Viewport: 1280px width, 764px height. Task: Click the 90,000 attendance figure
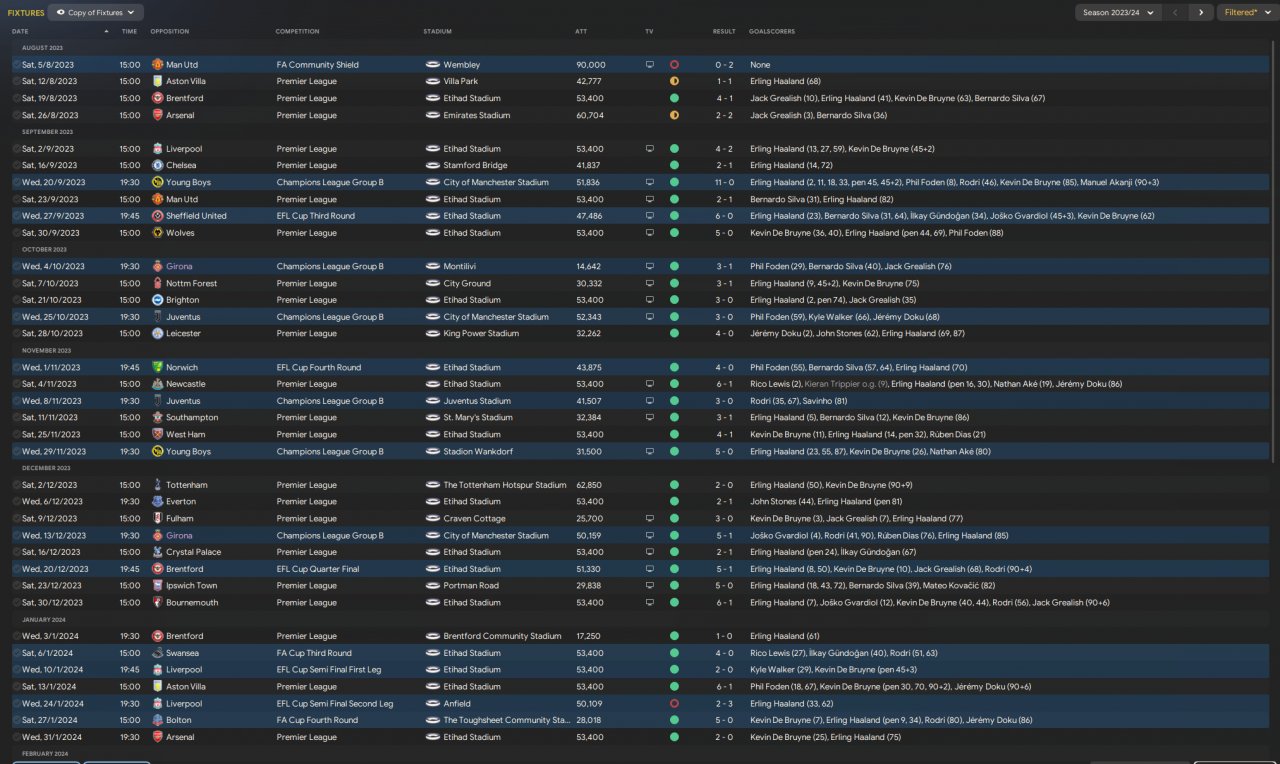[x=590, y=65]
